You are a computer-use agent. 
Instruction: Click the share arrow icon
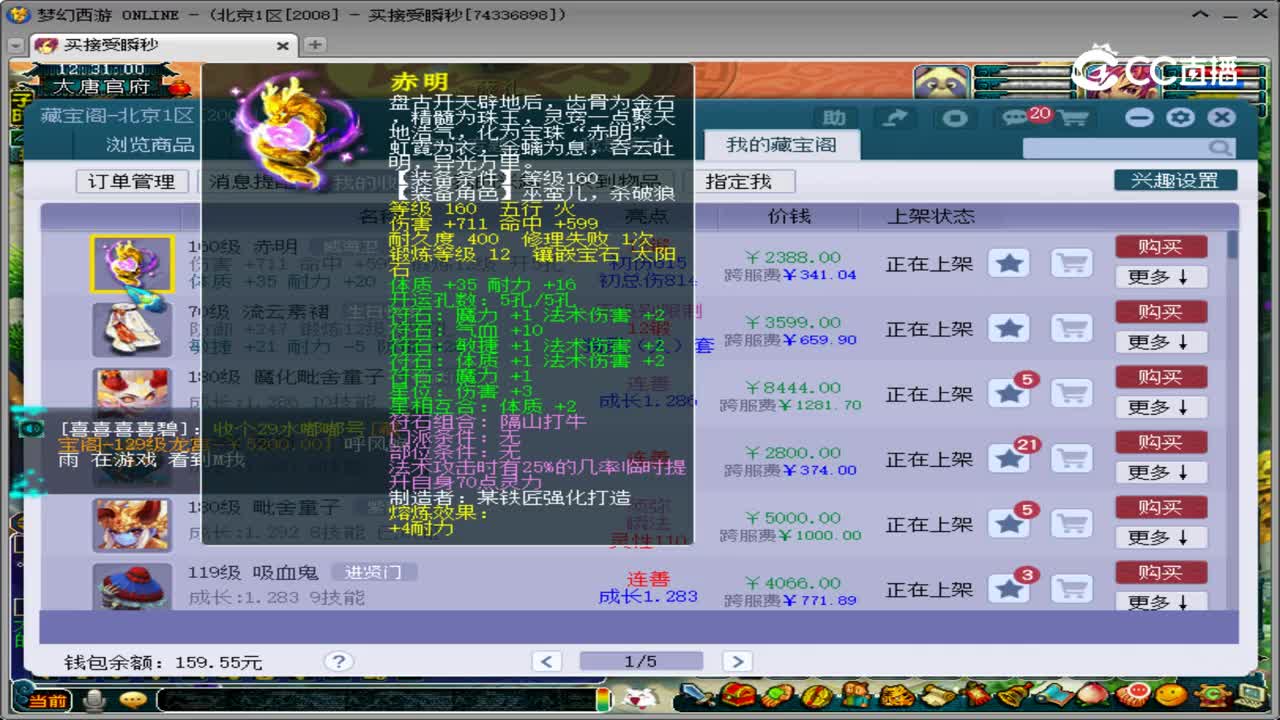[x=895, y=118]
